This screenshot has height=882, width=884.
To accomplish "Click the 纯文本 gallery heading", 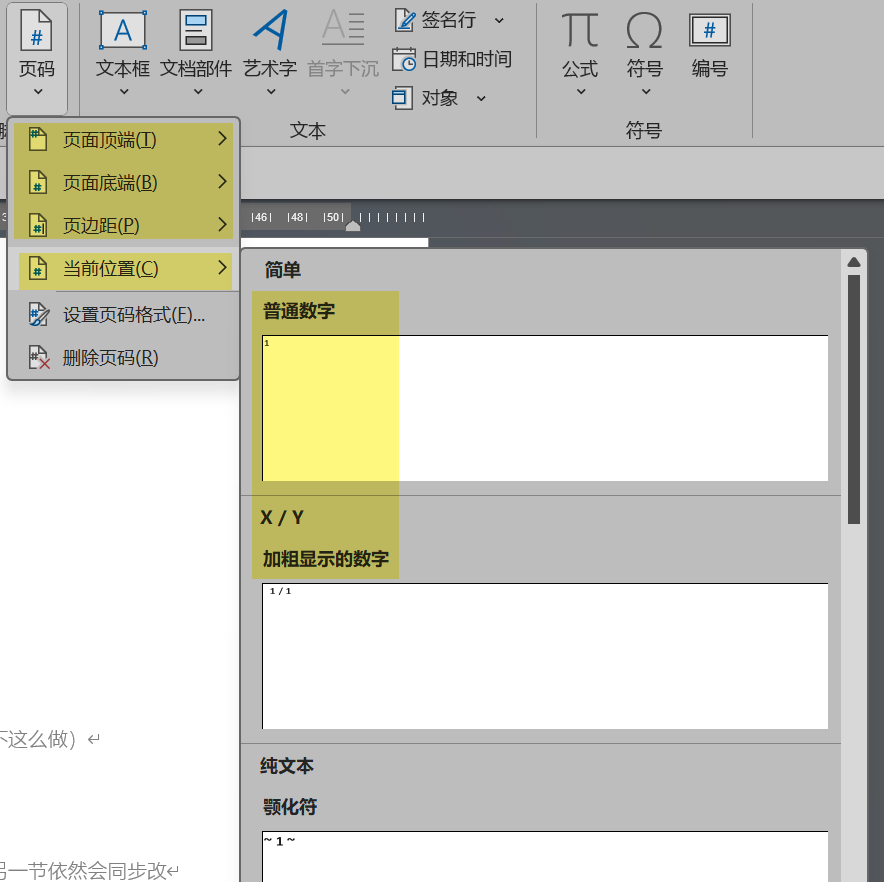I will [287, 766].
